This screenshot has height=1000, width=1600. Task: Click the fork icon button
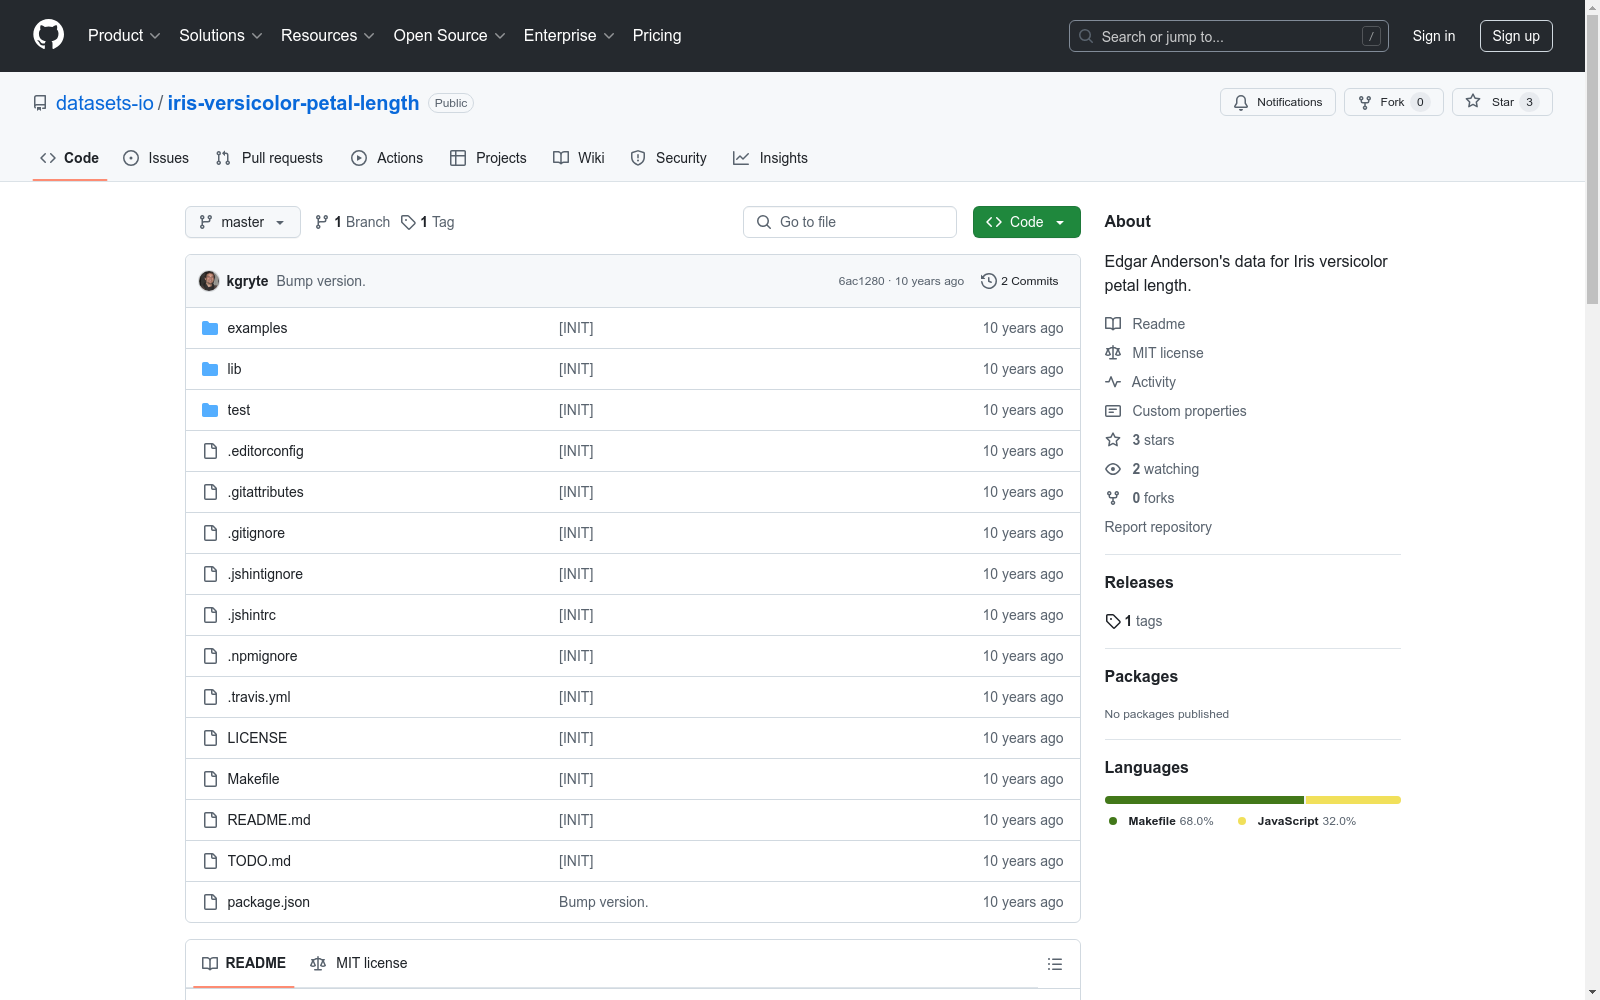point(1365,102)
